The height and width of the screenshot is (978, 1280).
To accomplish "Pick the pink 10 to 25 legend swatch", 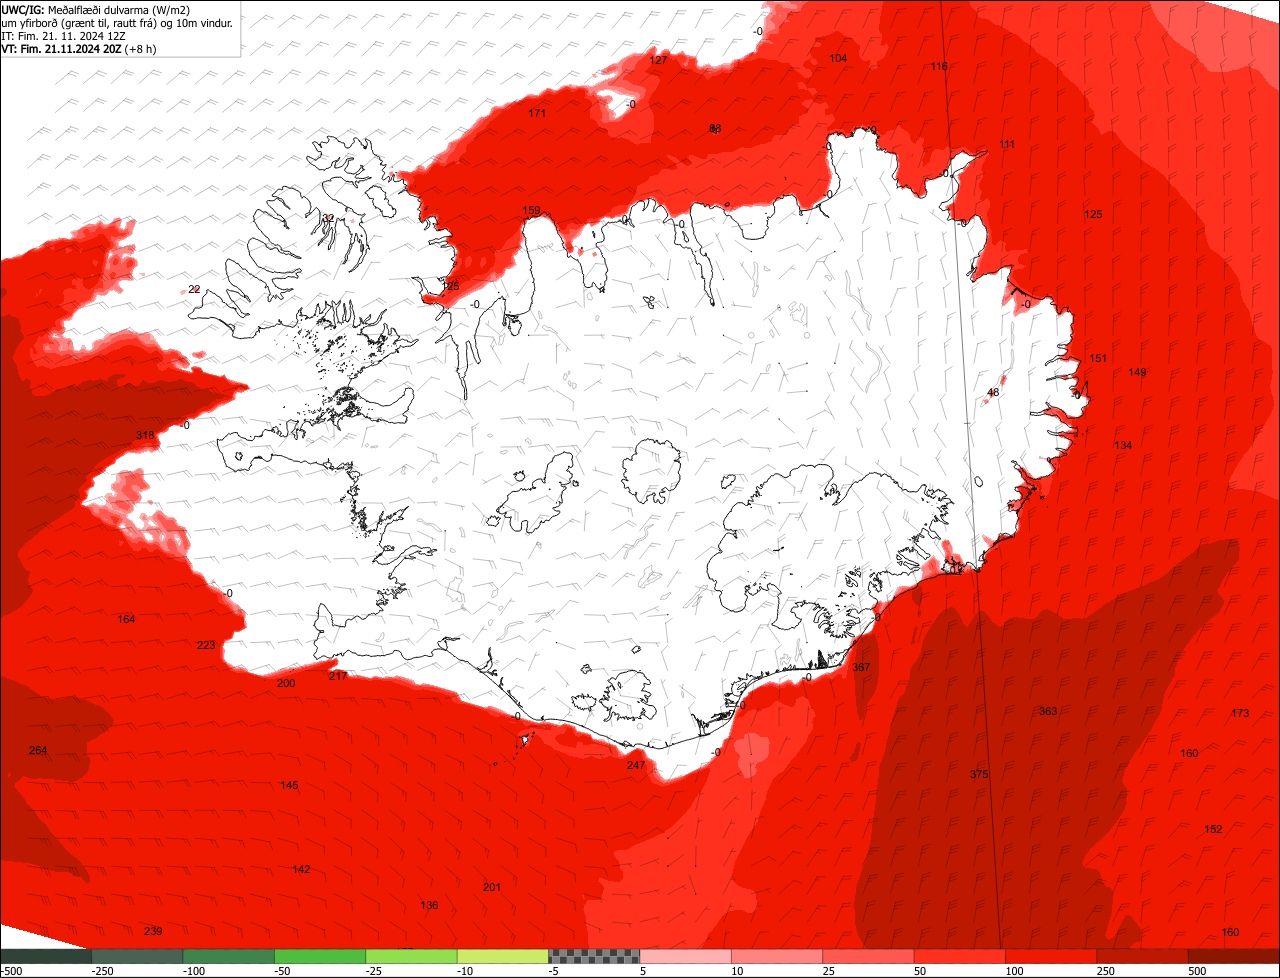I will [777, 955].
